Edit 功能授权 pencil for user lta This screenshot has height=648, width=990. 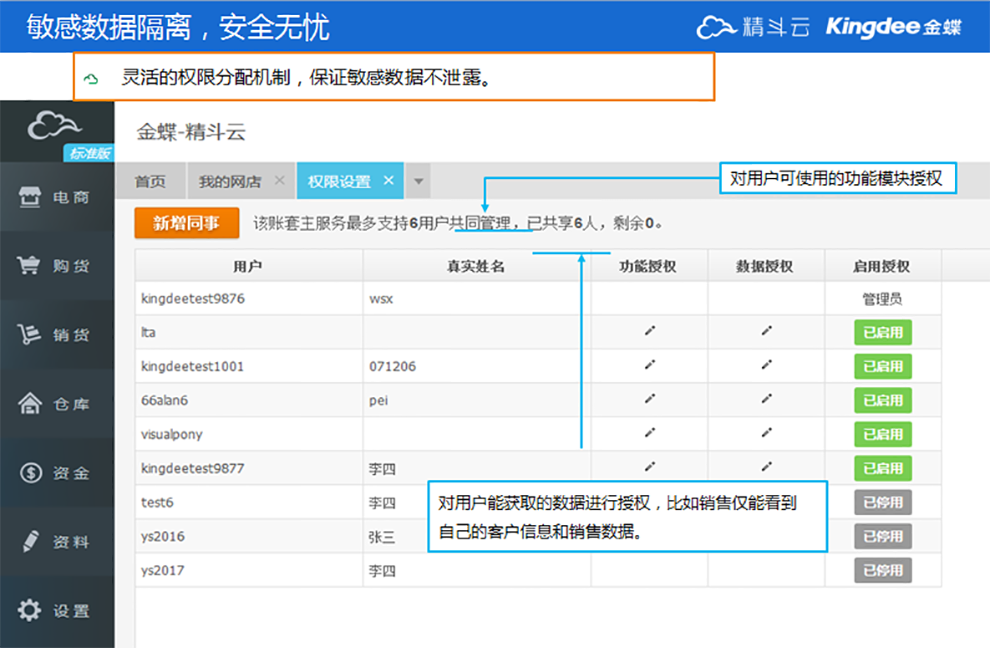point(650,330)
